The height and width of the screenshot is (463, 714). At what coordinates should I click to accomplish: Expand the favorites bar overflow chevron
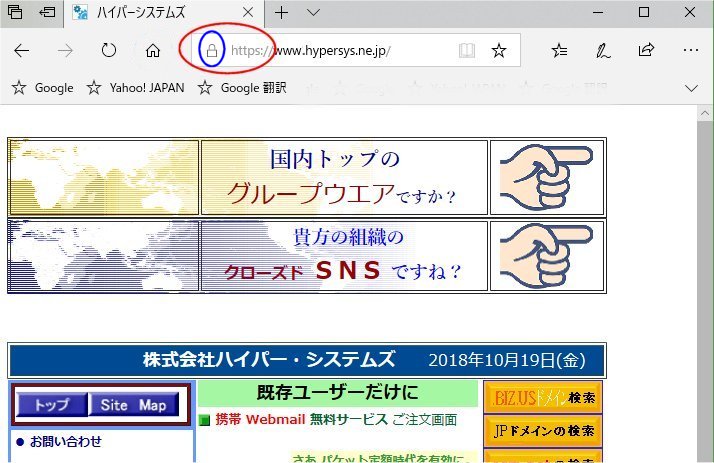[x=691, y=88]
